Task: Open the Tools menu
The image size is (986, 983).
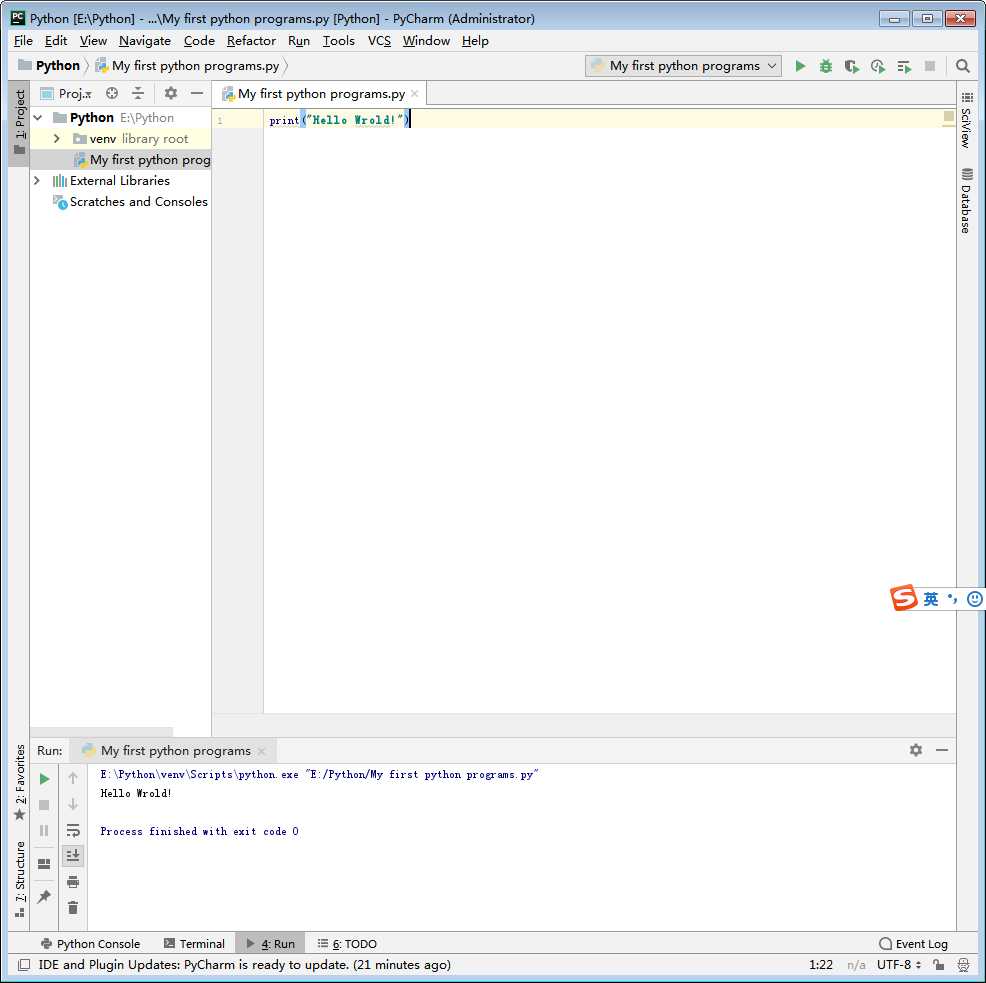Action: click(338, 41)
